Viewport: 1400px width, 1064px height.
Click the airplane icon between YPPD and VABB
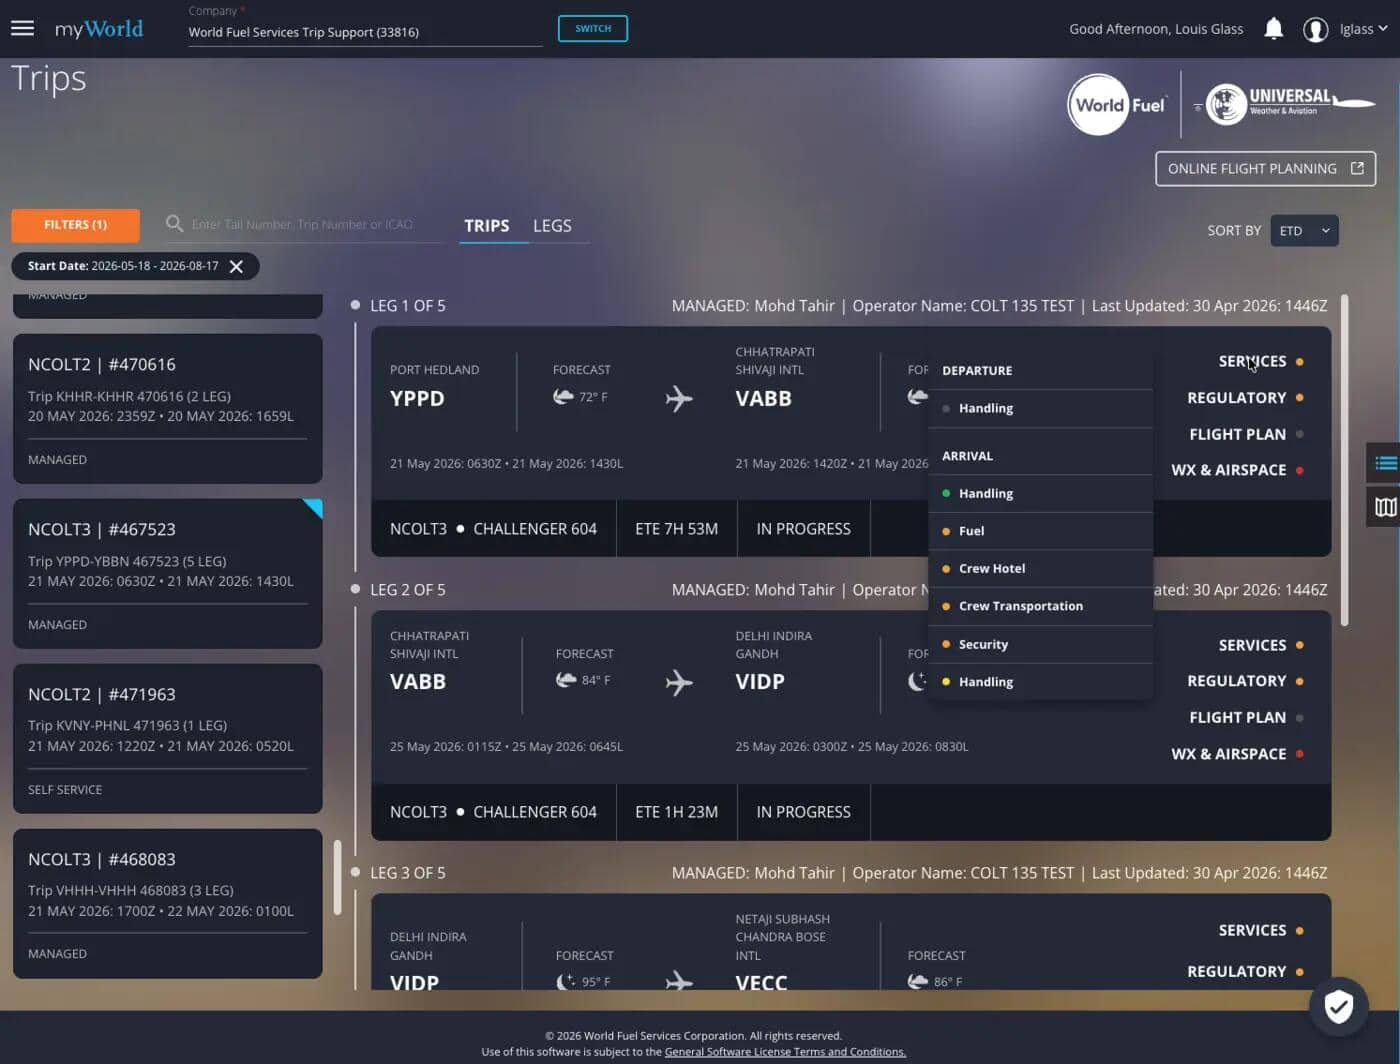click(x=679, y=398)
